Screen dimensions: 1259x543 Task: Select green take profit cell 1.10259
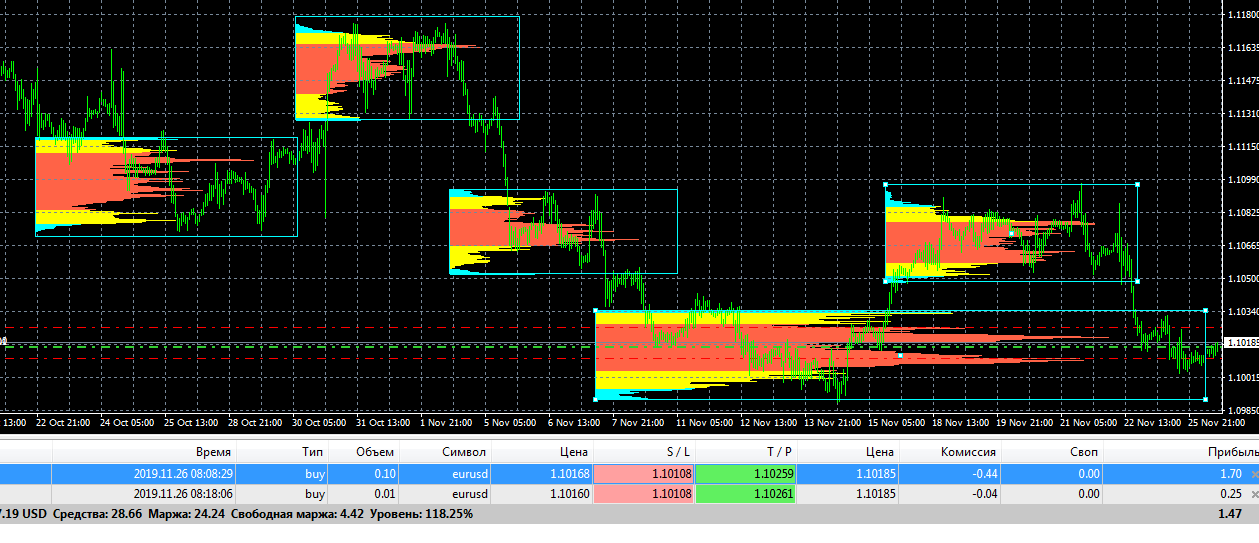pyautogui.click(x=746, y=474)
